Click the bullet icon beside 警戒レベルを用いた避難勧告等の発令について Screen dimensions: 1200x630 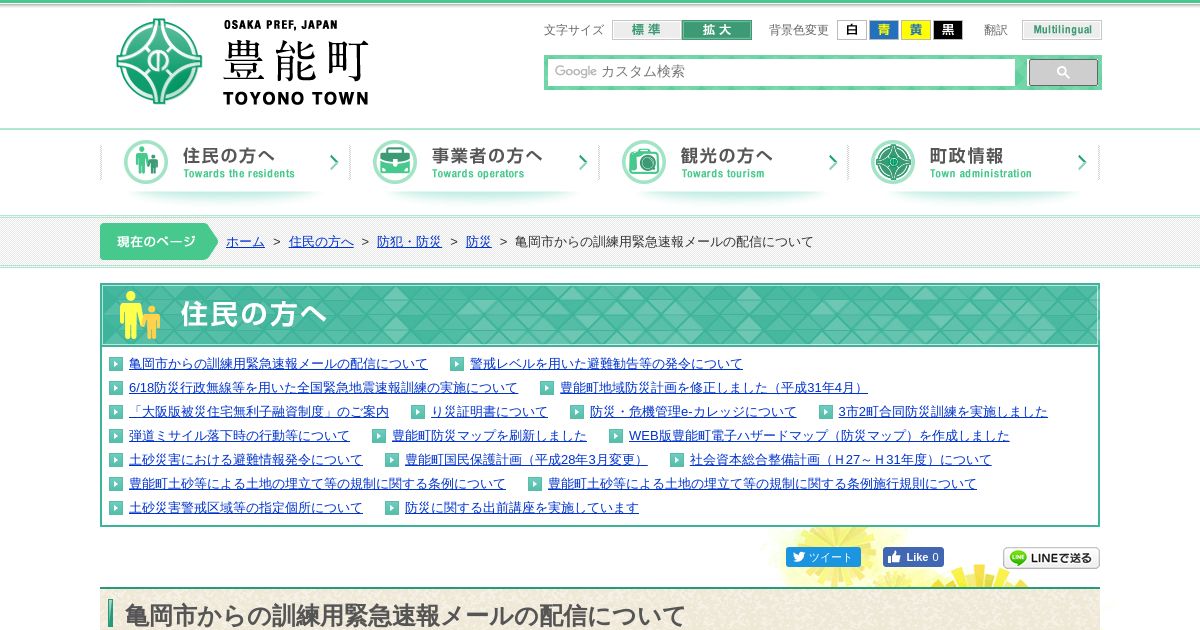457,364
